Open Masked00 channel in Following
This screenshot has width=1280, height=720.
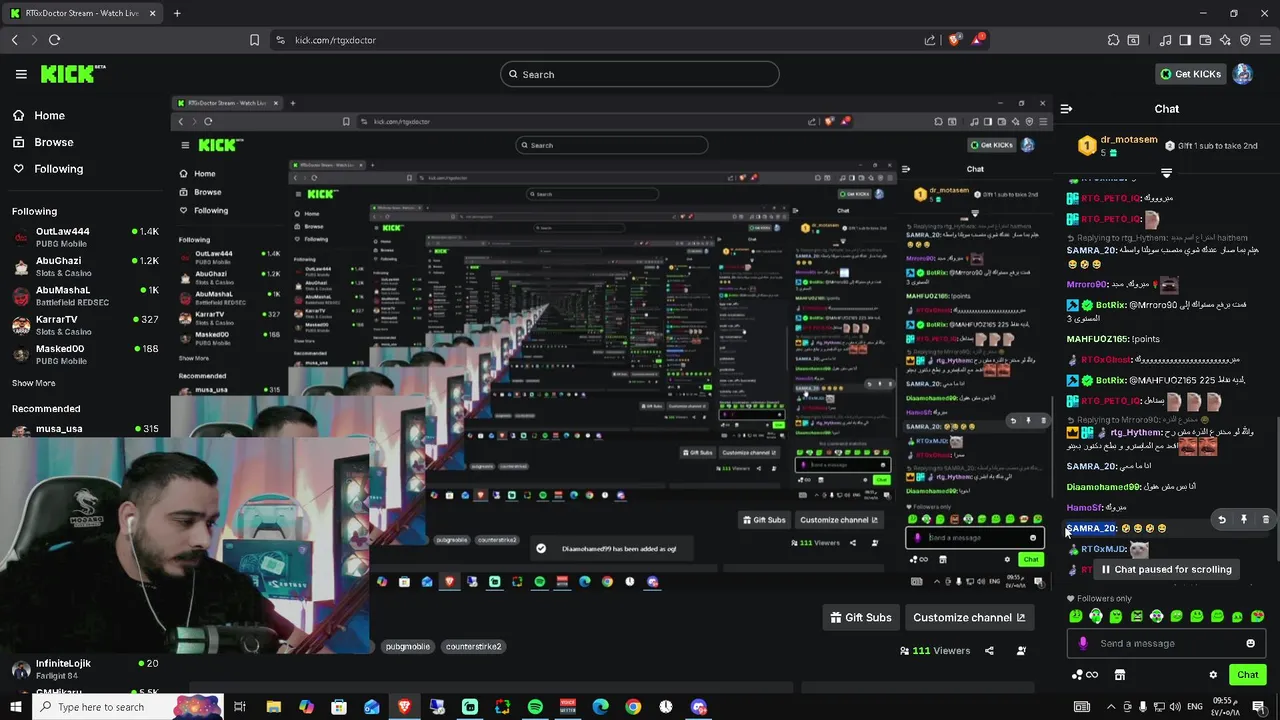pyautogui.click(x=85, y=353)
